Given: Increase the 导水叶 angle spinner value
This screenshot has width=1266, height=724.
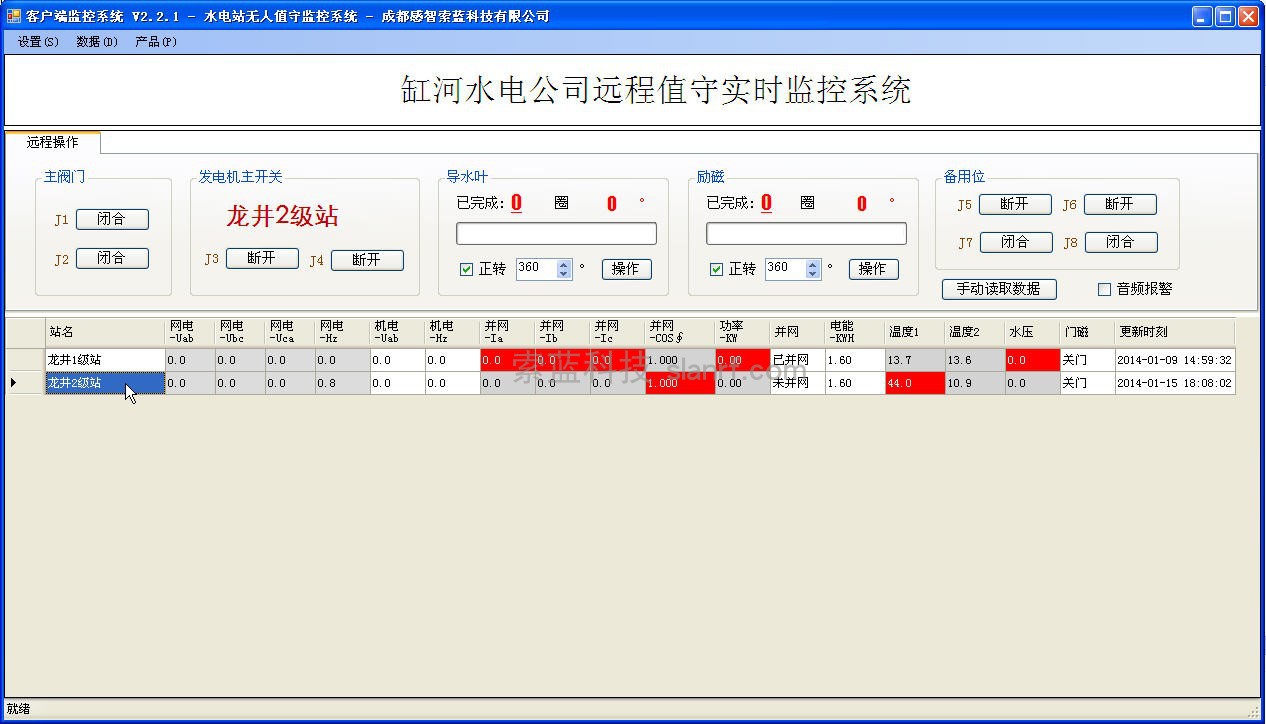Looking at the screenshot, I should [564, 264].
